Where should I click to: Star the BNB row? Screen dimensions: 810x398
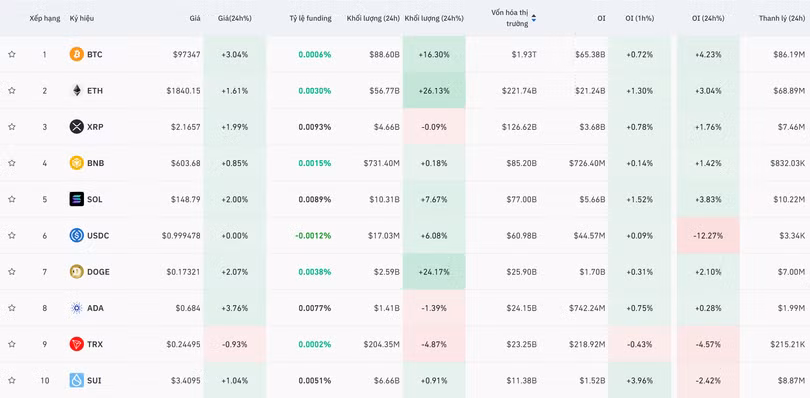12,163
